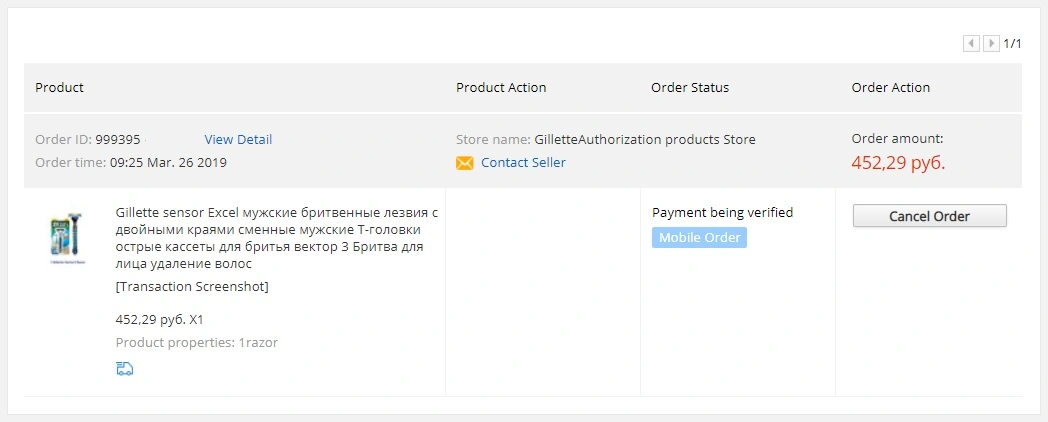
Task: Click the 1/1 page indicator
Action: [x=1013, y=43]
